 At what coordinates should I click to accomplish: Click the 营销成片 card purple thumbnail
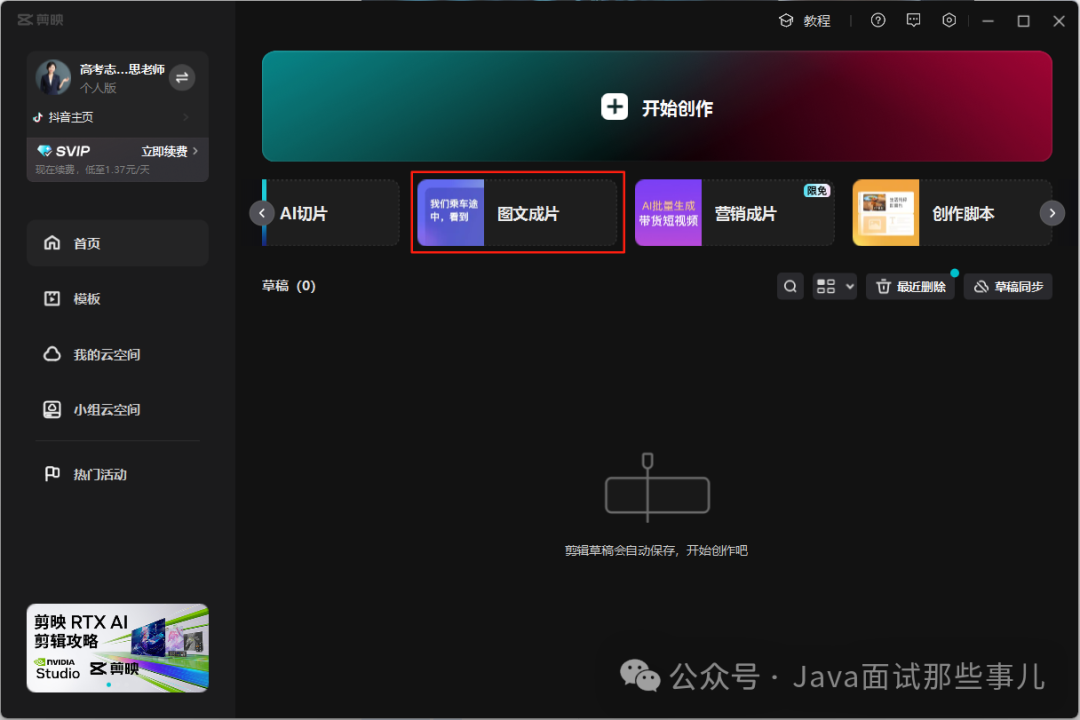(668, 213)
